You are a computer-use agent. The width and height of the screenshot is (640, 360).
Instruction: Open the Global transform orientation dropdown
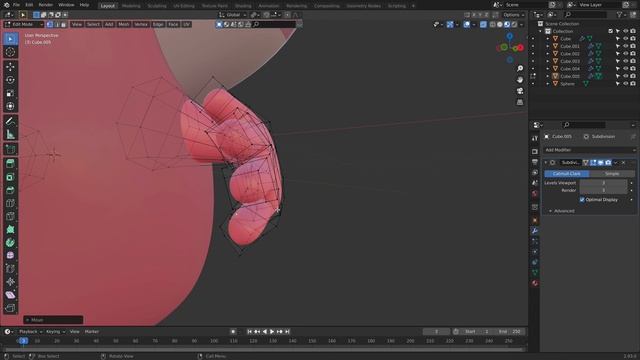[x=233, y=15]
